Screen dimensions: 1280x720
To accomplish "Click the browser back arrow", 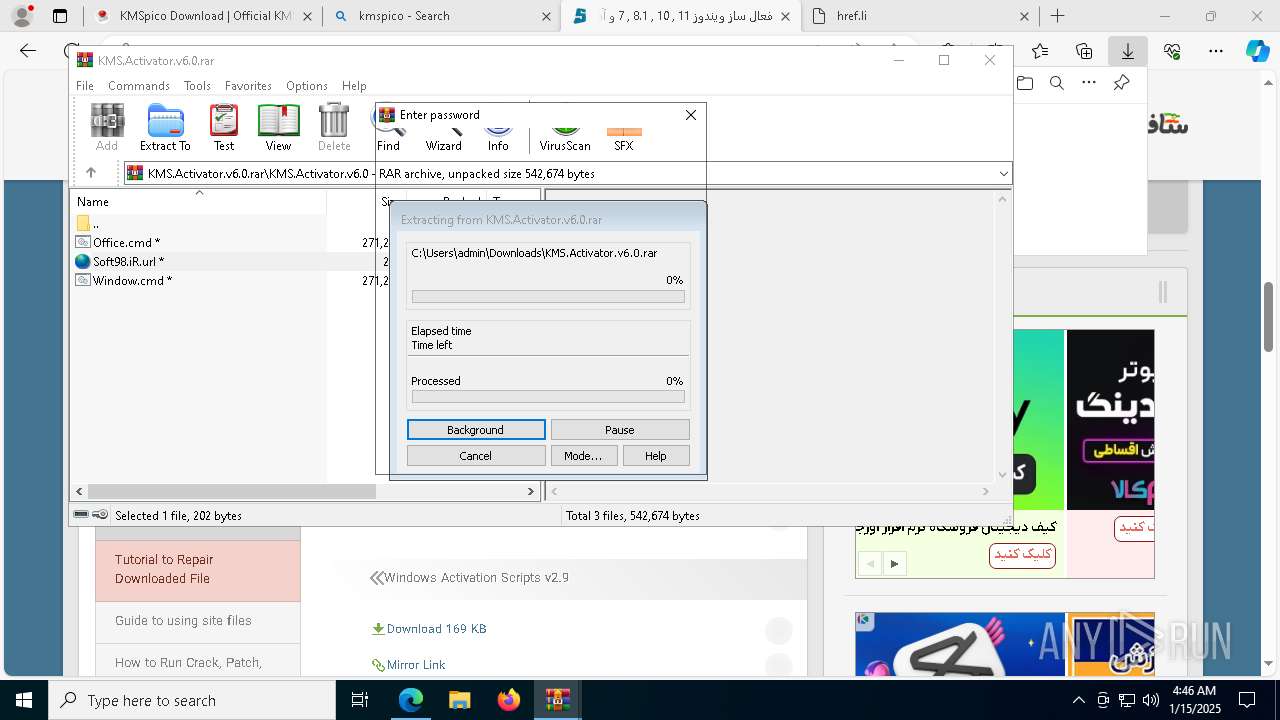I will pos(28,51).
